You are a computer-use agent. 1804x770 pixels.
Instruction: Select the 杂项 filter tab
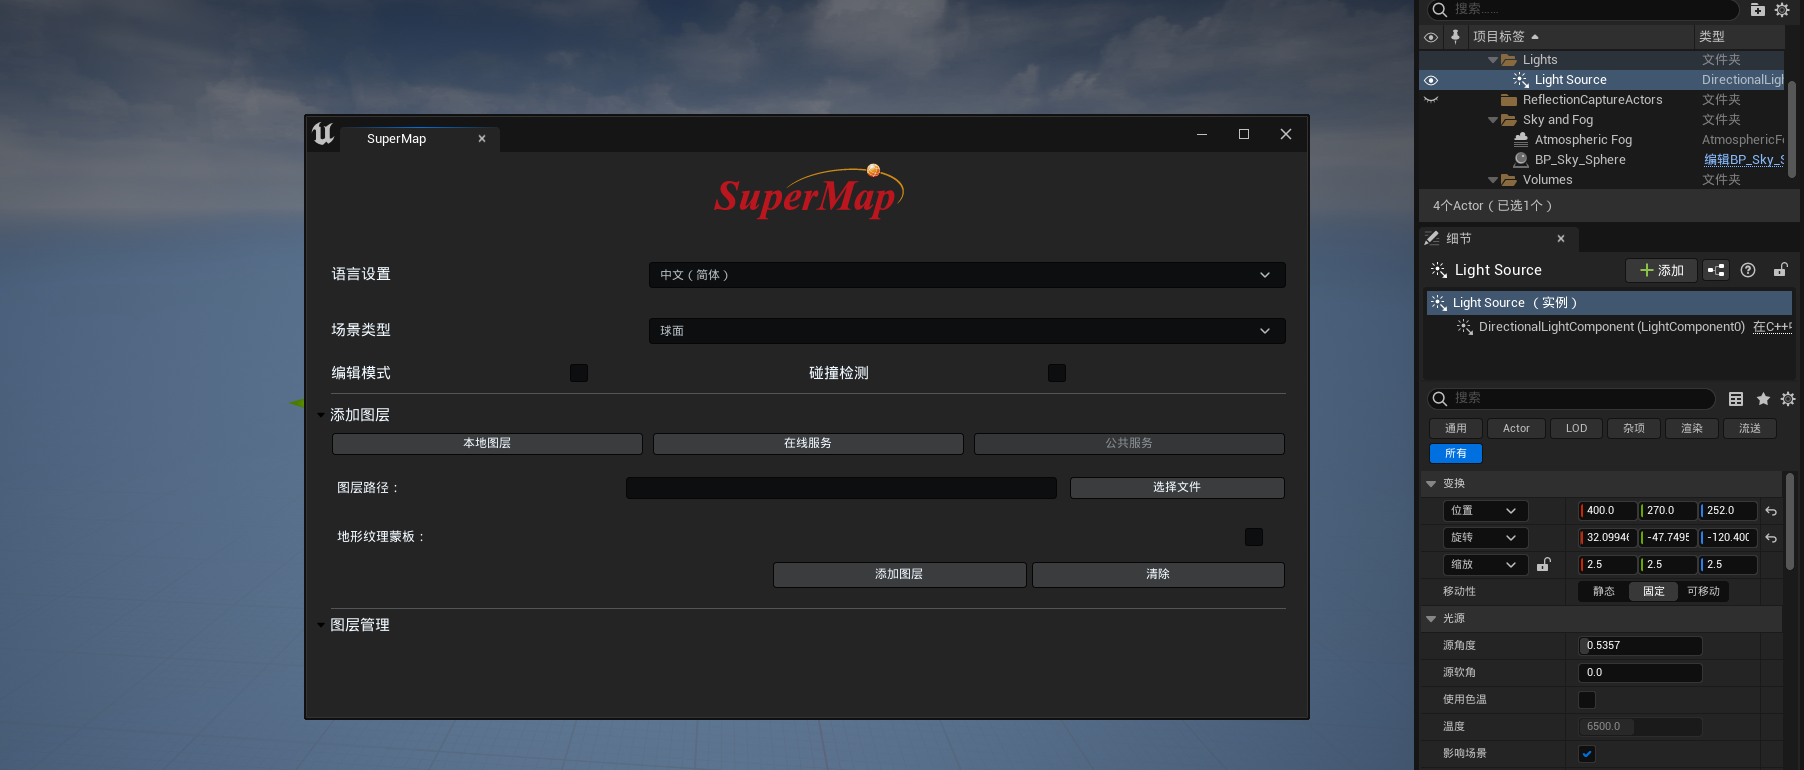pyautogui.click(x=1634, y=429)
